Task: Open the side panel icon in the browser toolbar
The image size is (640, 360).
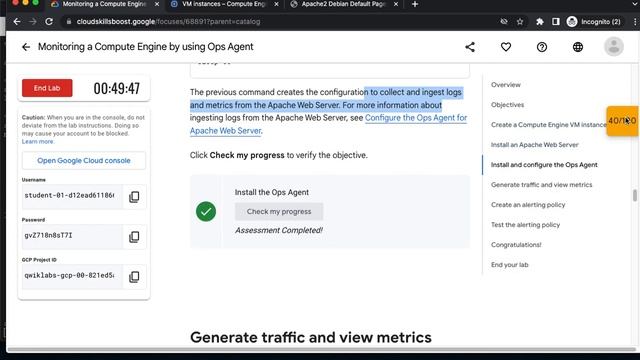Action: 556,22
